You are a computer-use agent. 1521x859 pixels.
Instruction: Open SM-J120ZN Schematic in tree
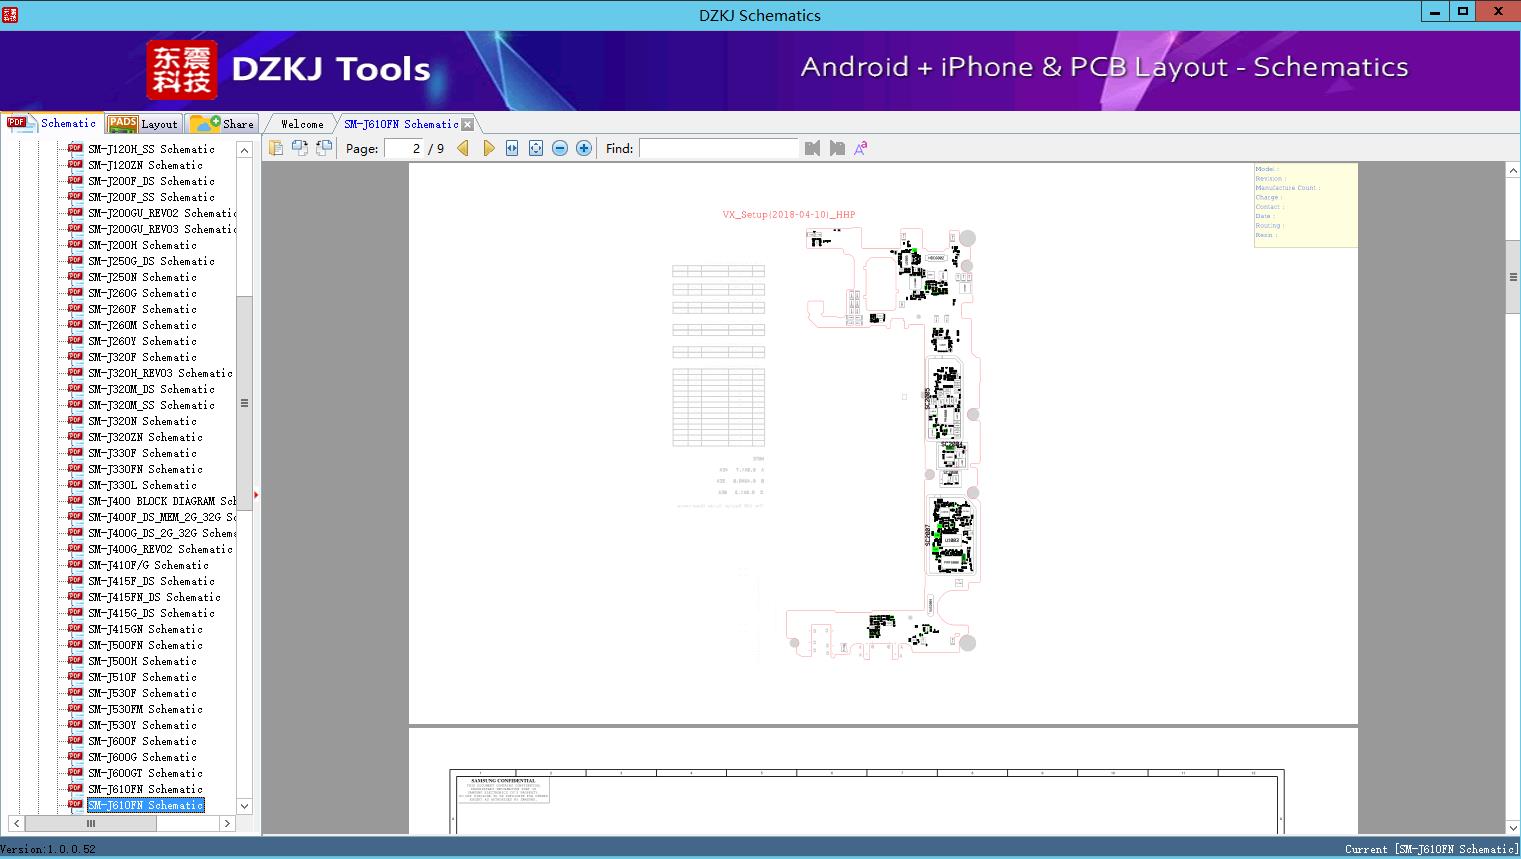[x=145, y=165]
